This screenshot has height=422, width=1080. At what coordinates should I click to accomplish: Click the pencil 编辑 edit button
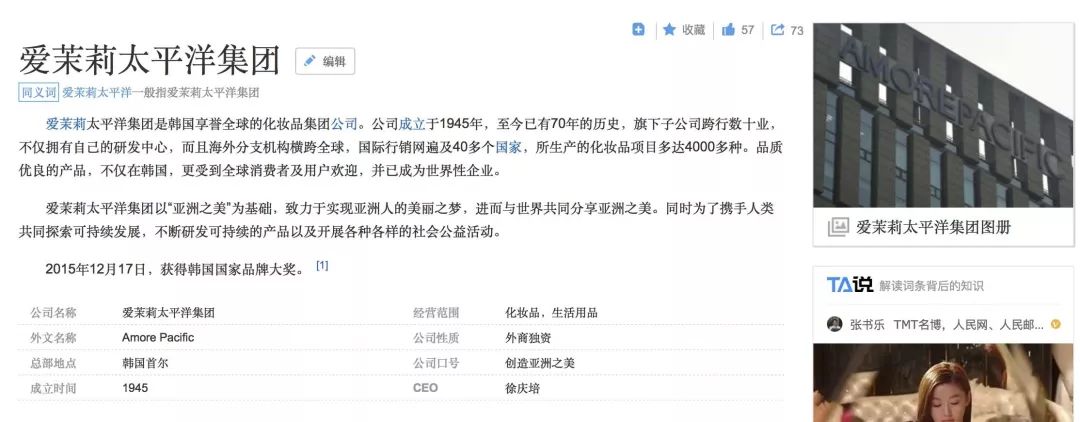(x=325, y=61)
